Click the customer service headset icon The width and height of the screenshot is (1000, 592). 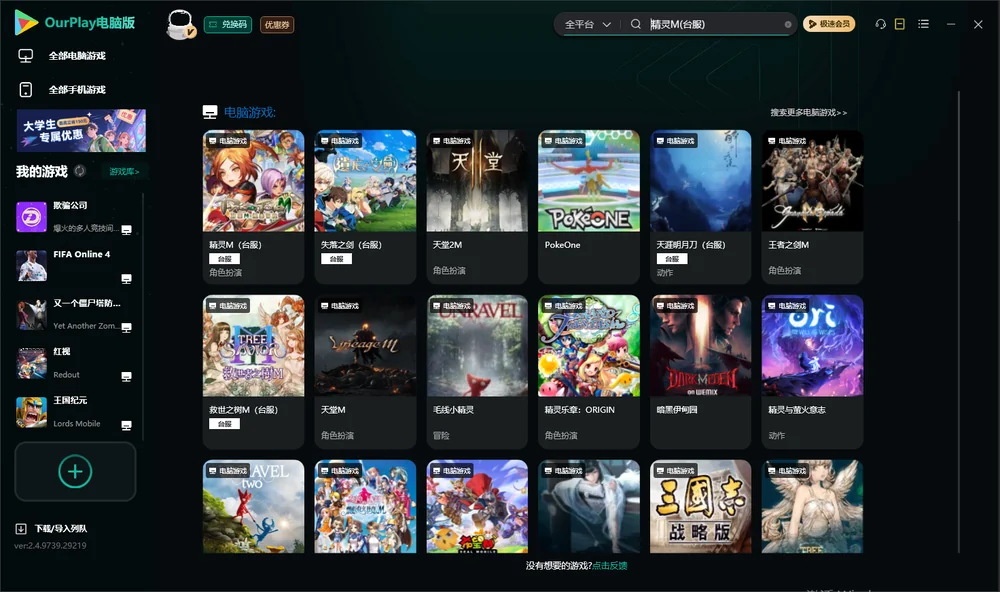pyautogui.click(x=881, y=24)
